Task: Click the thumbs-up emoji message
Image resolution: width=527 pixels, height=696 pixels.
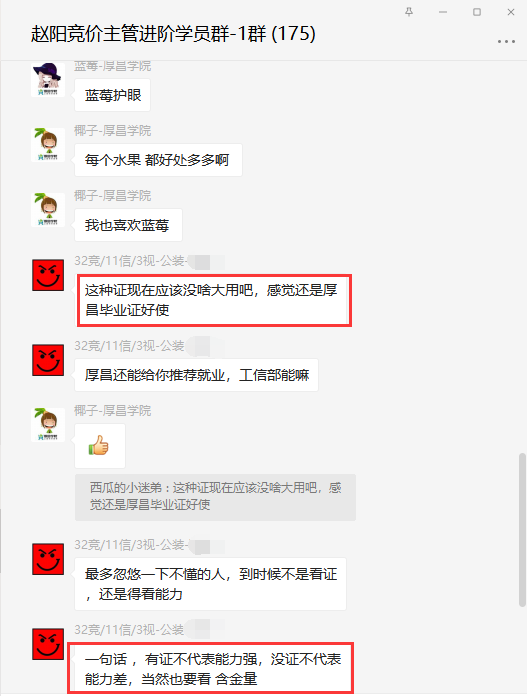Action: point(100,446)
